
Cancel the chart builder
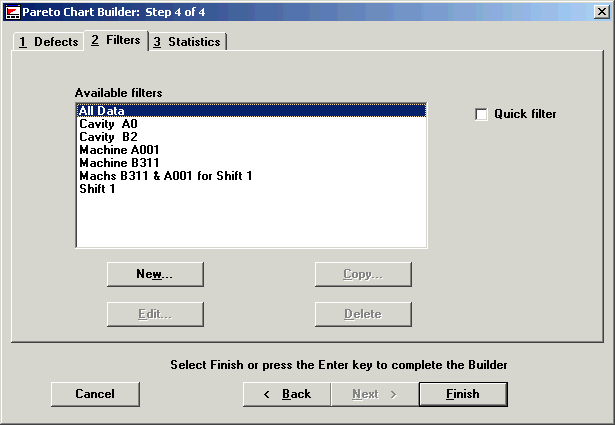(95, 394)
